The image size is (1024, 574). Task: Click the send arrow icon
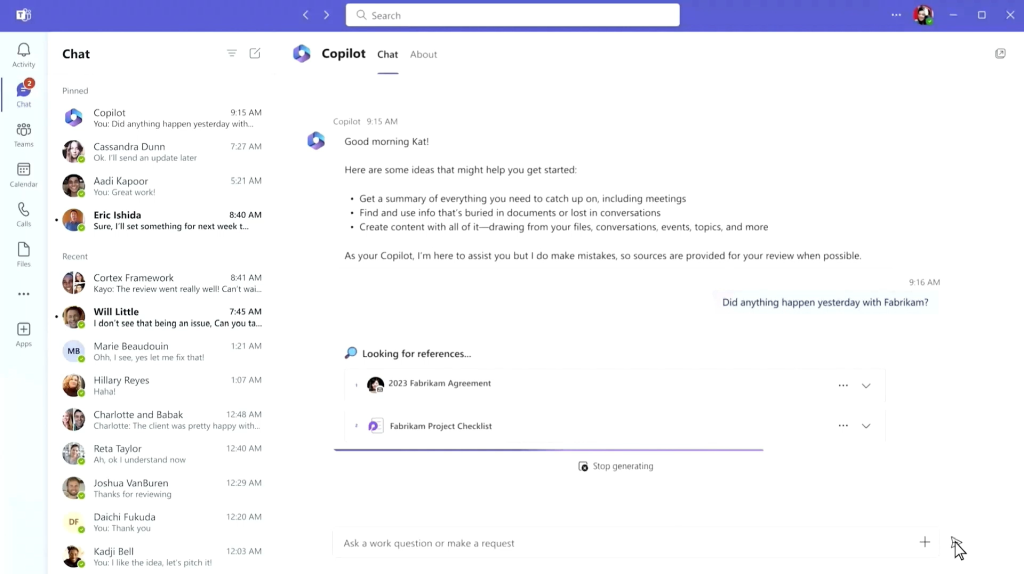point(955,543)
